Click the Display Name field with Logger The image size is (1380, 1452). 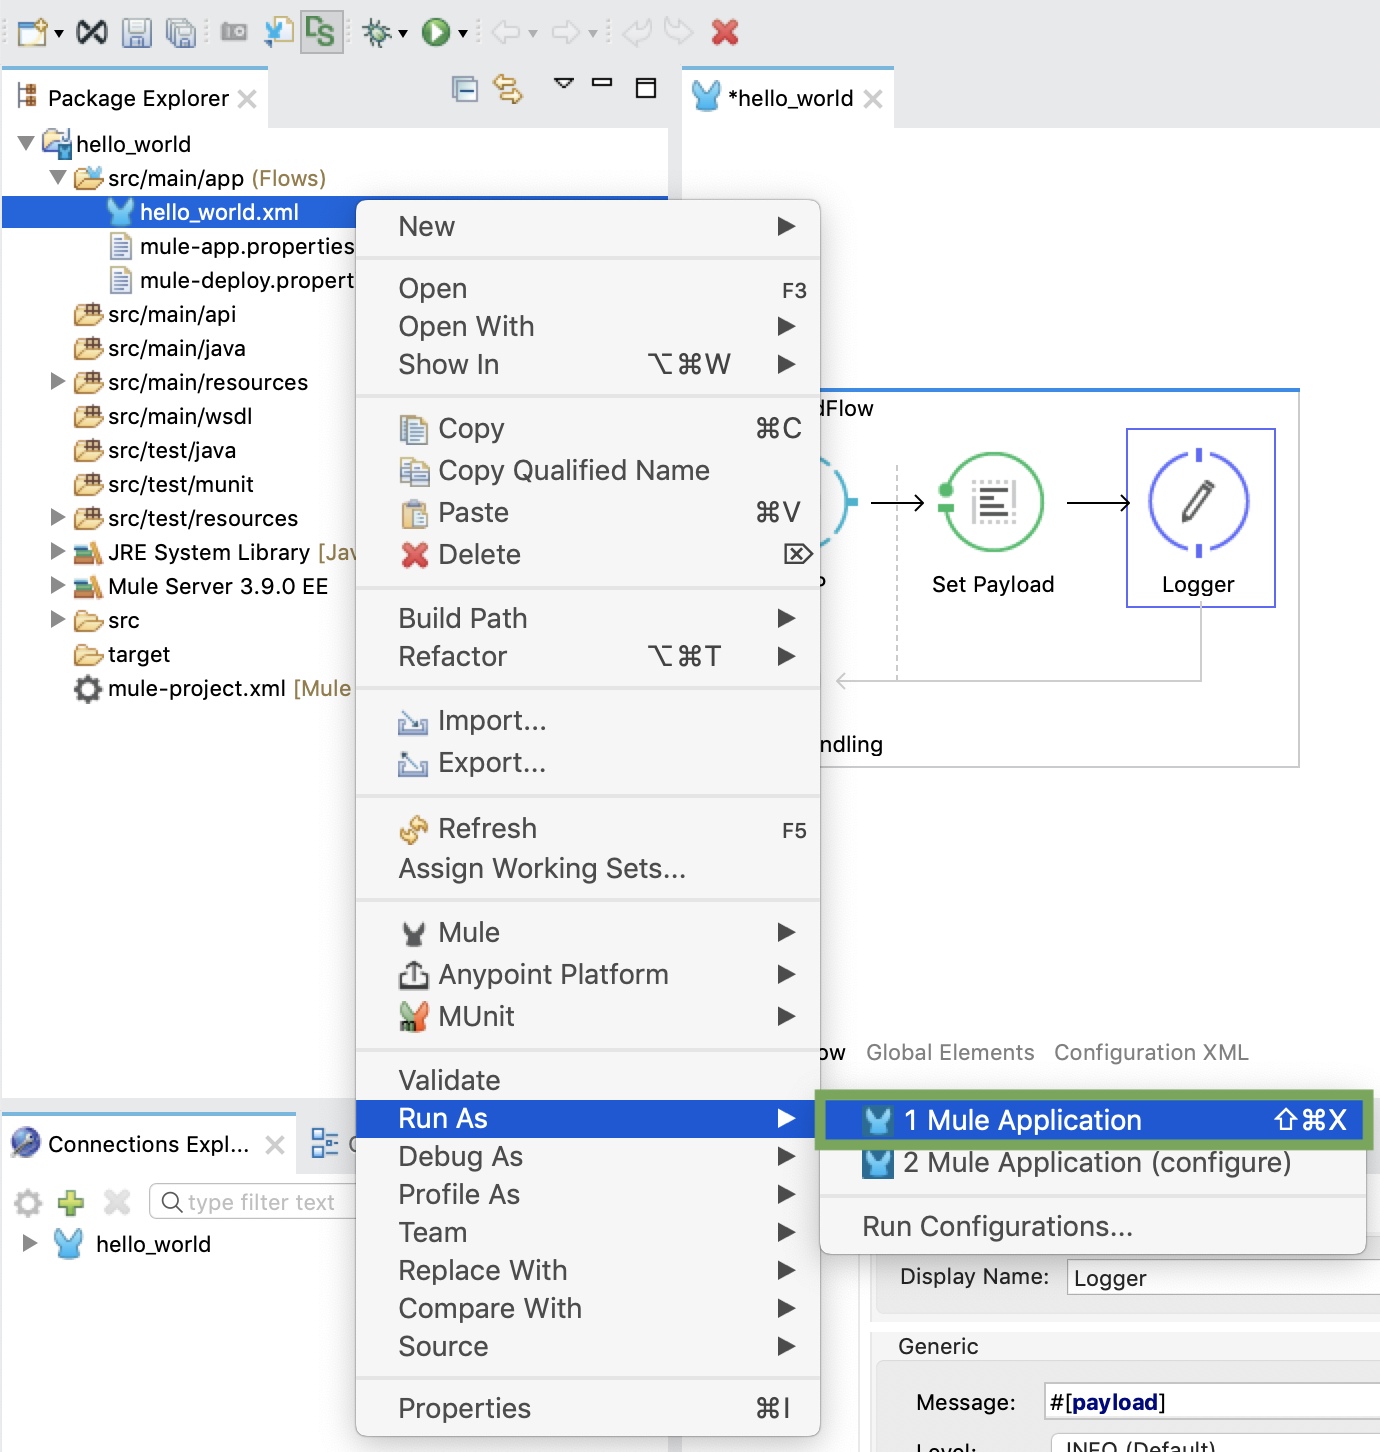(1223, 1277)
